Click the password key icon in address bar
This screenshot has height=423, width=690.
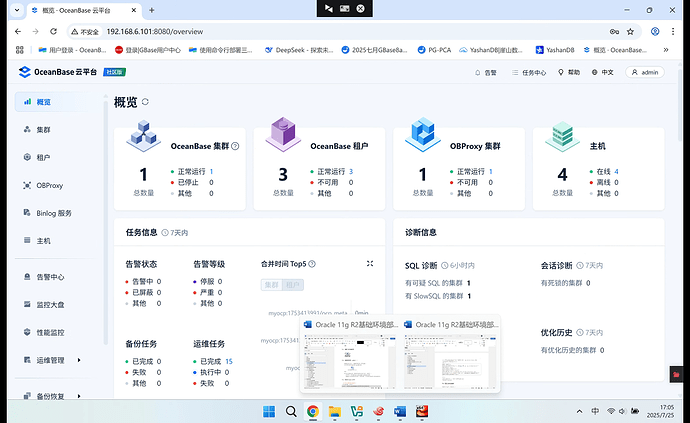coord(614,32)
